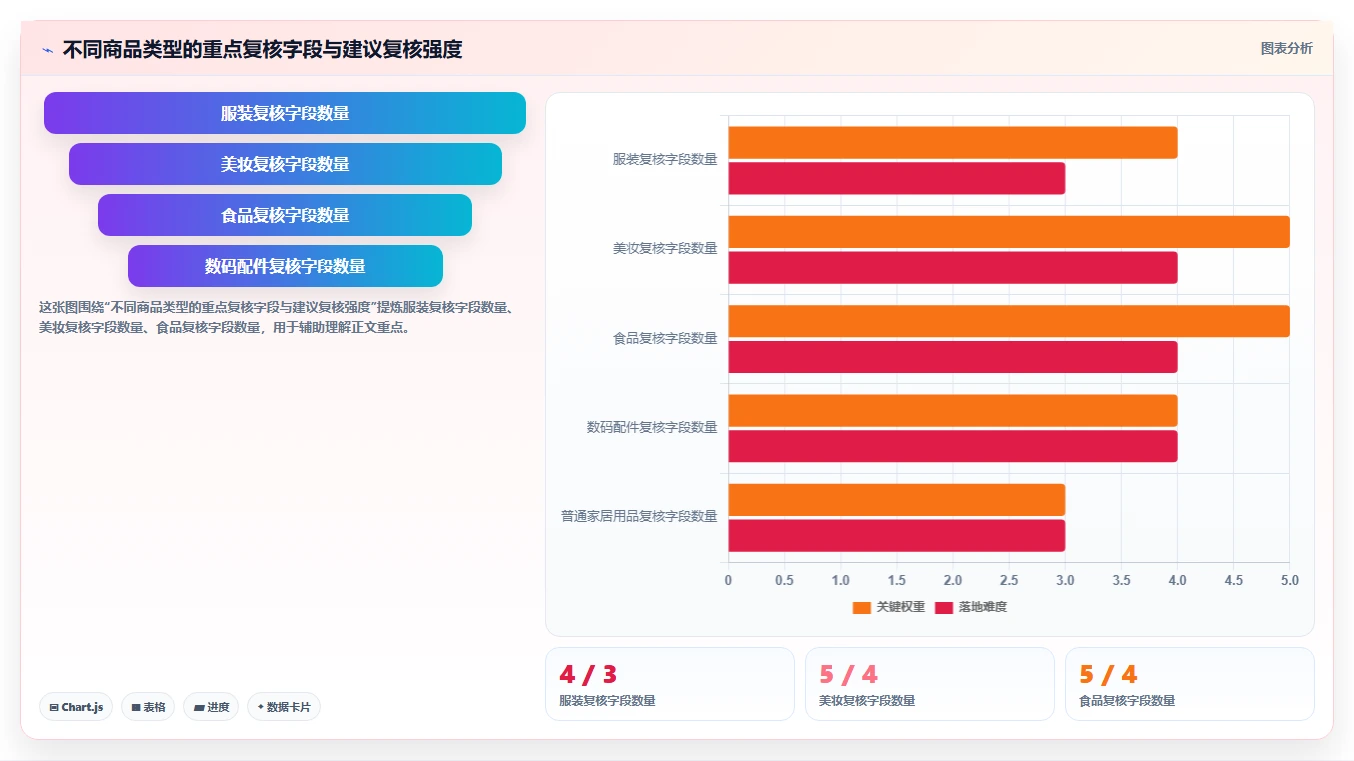Select the 服装复核字段数量 funnel bar
1354x761 pixels.
tap(285, 113)
